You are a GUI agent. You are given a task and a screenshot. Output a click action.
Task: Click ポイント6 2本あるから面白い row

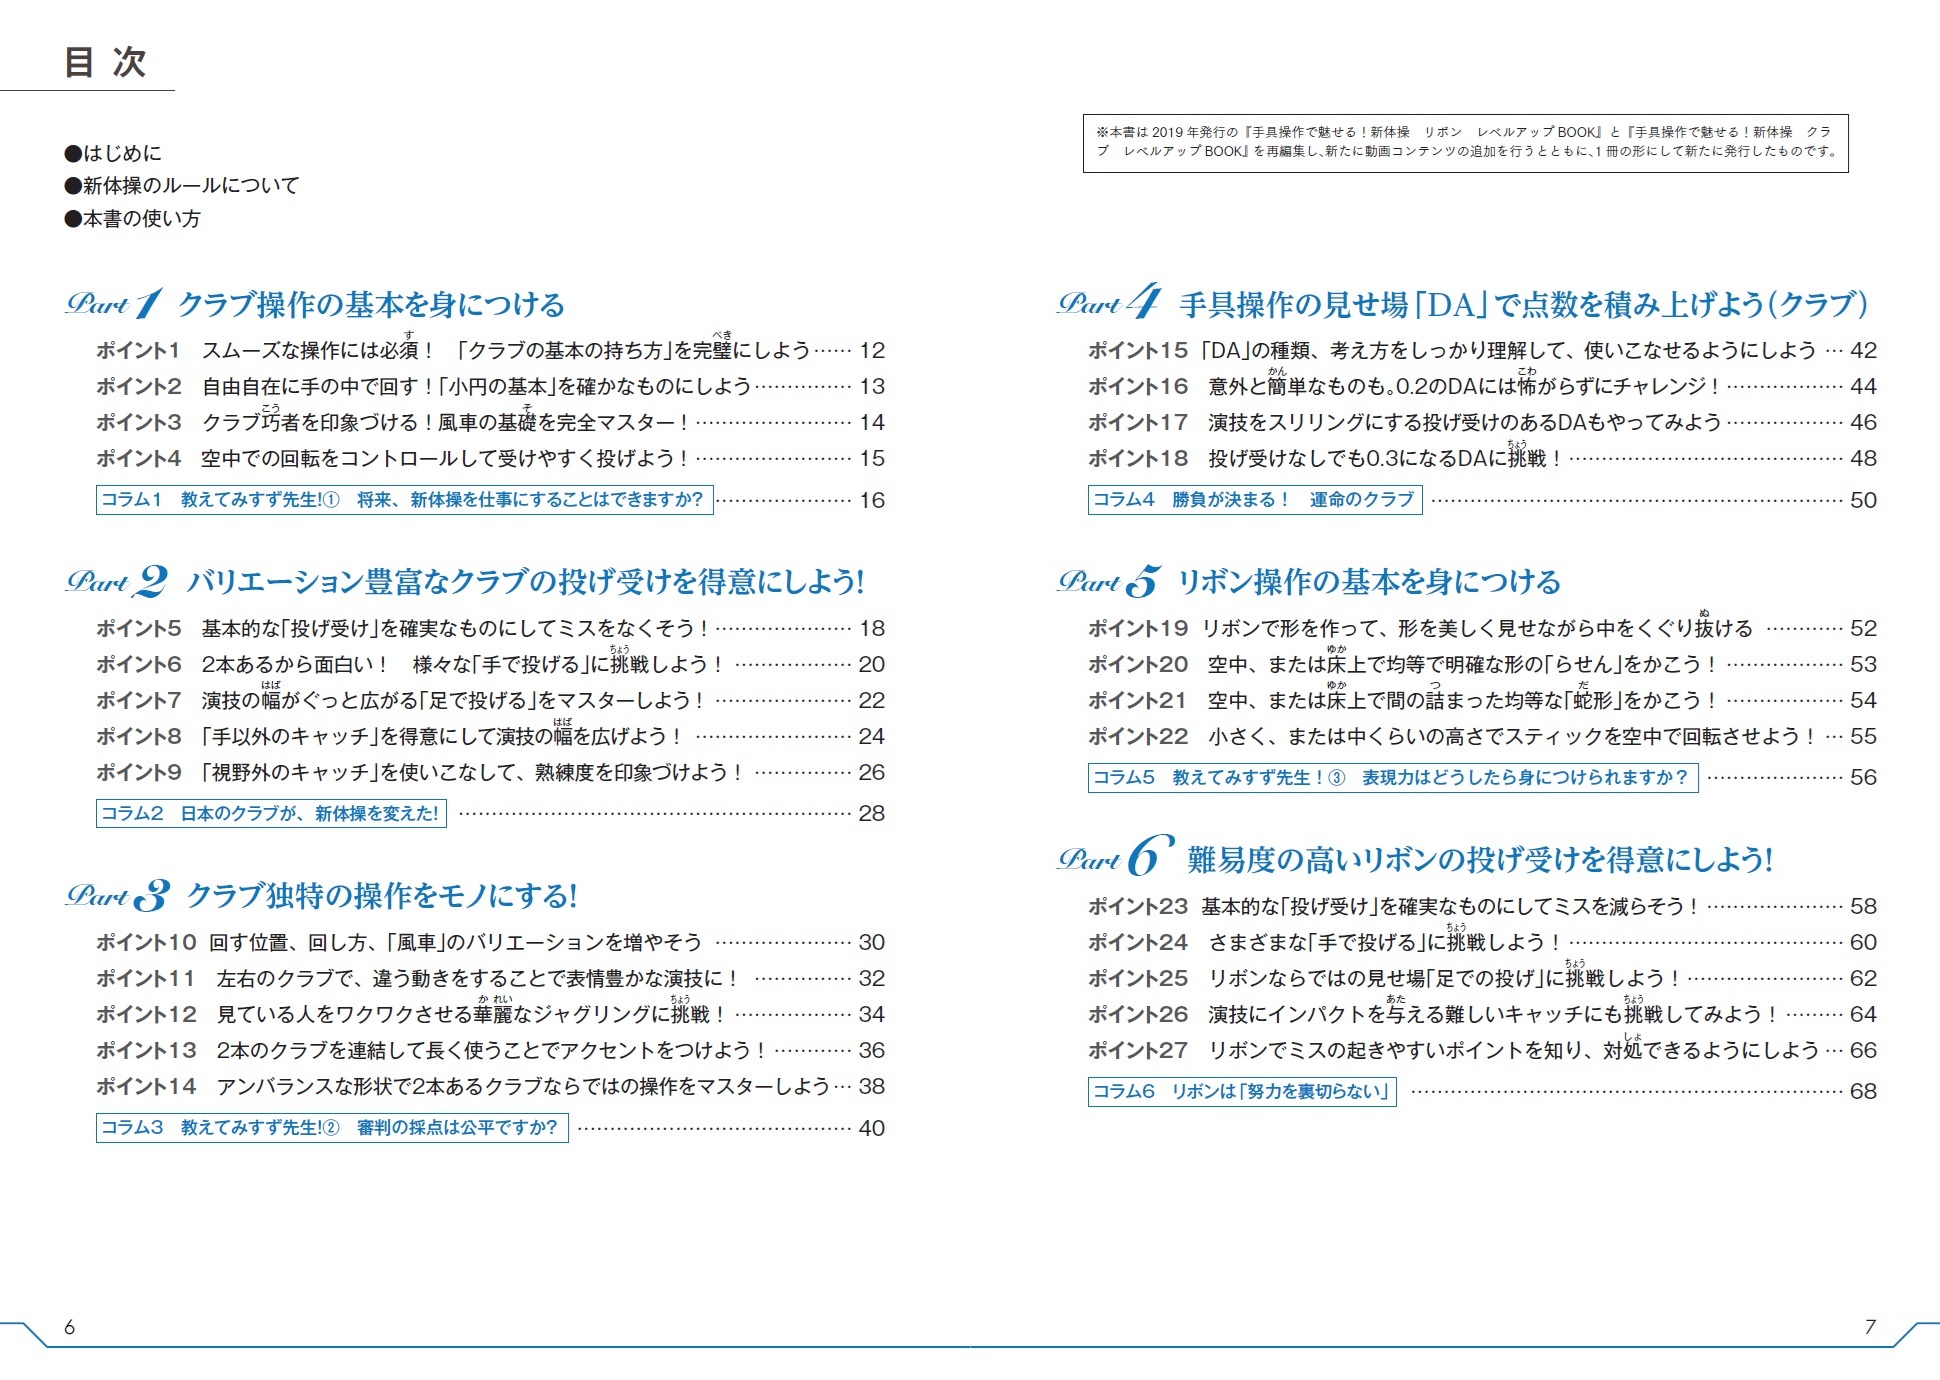tap(490, 664)
